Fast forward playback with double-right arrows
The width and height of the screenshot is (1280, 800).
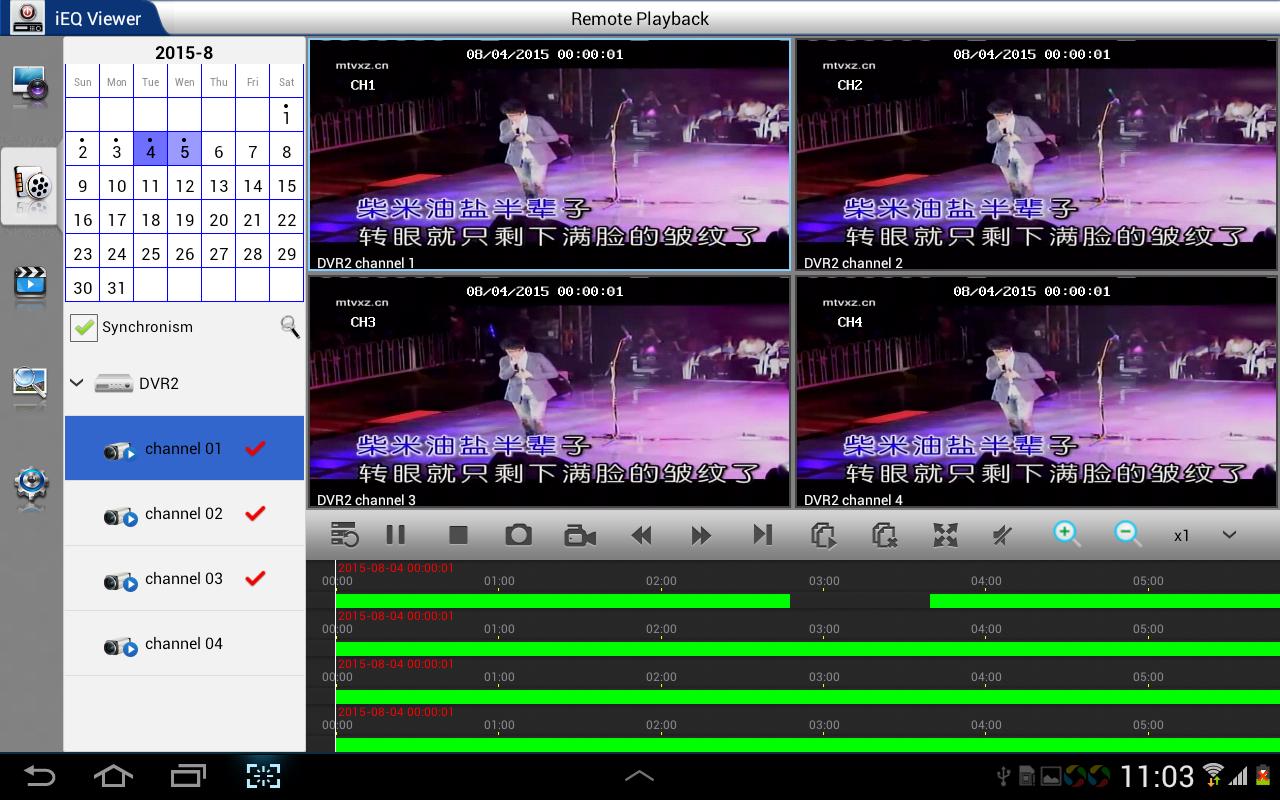pyautogui.click(x=701, y=535)
